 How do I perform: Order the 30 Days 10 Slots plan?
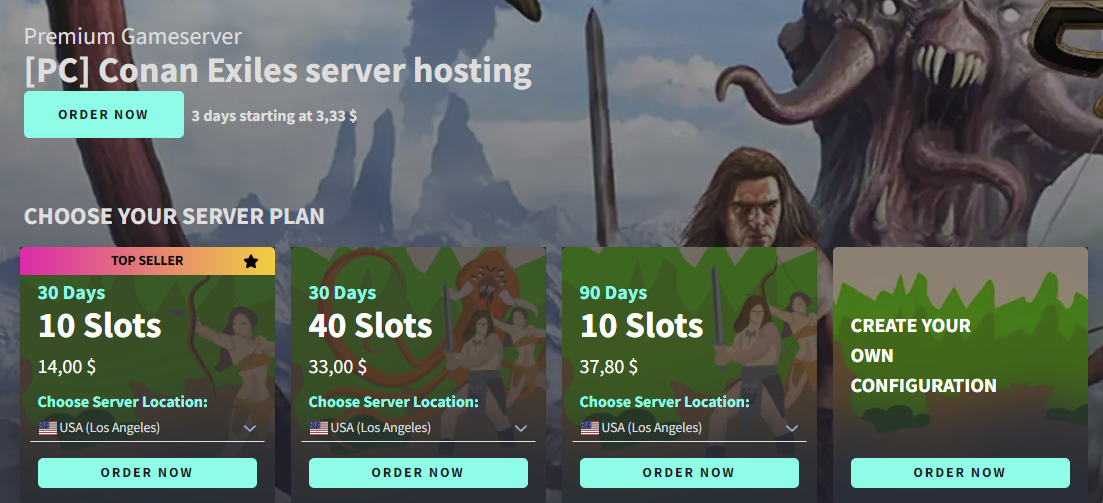point(147,473)
